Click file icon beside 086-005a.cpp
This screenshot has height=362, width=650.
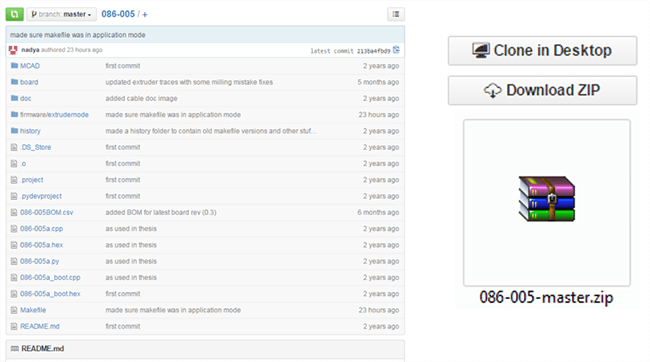(x=14, y=228)
